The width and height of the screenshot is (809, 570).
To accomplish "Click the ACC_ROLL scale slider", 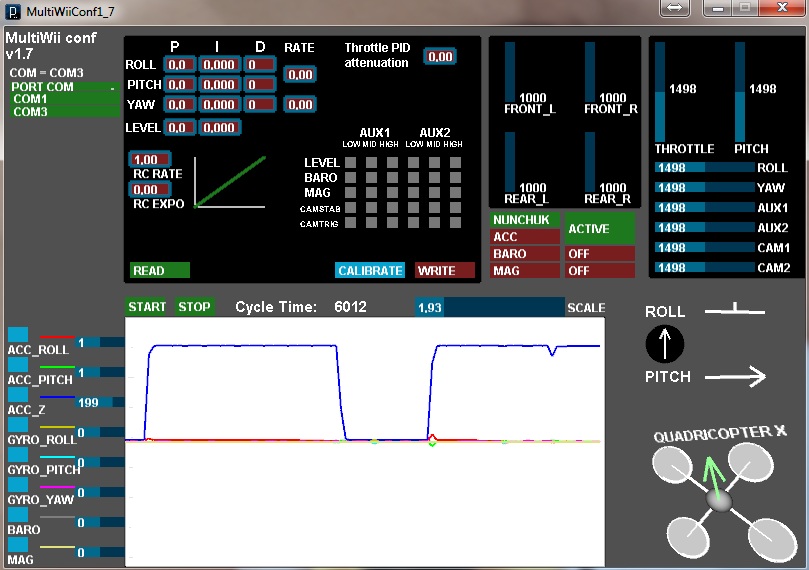I will (x=100, y=343).
